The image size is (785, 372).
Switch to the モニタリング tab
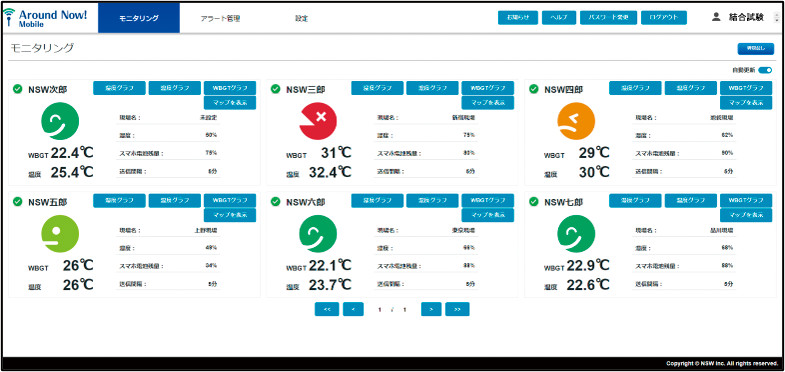[x=139, y=18]
